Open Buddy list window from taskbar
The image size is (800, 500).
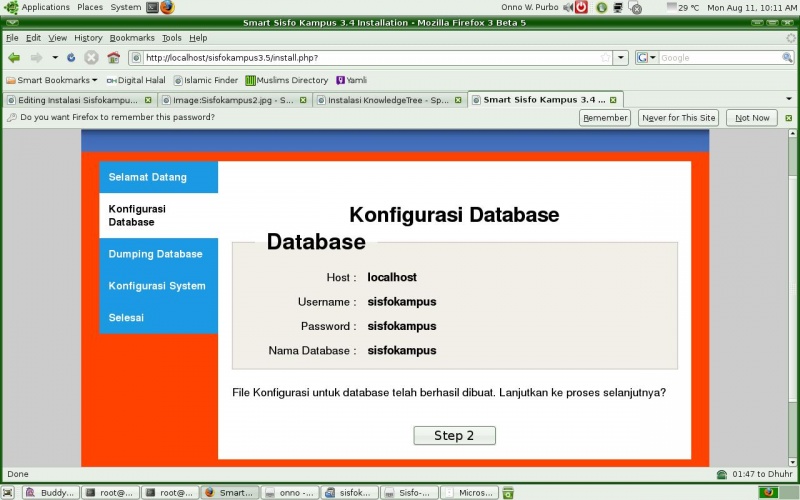click(49, 492)
